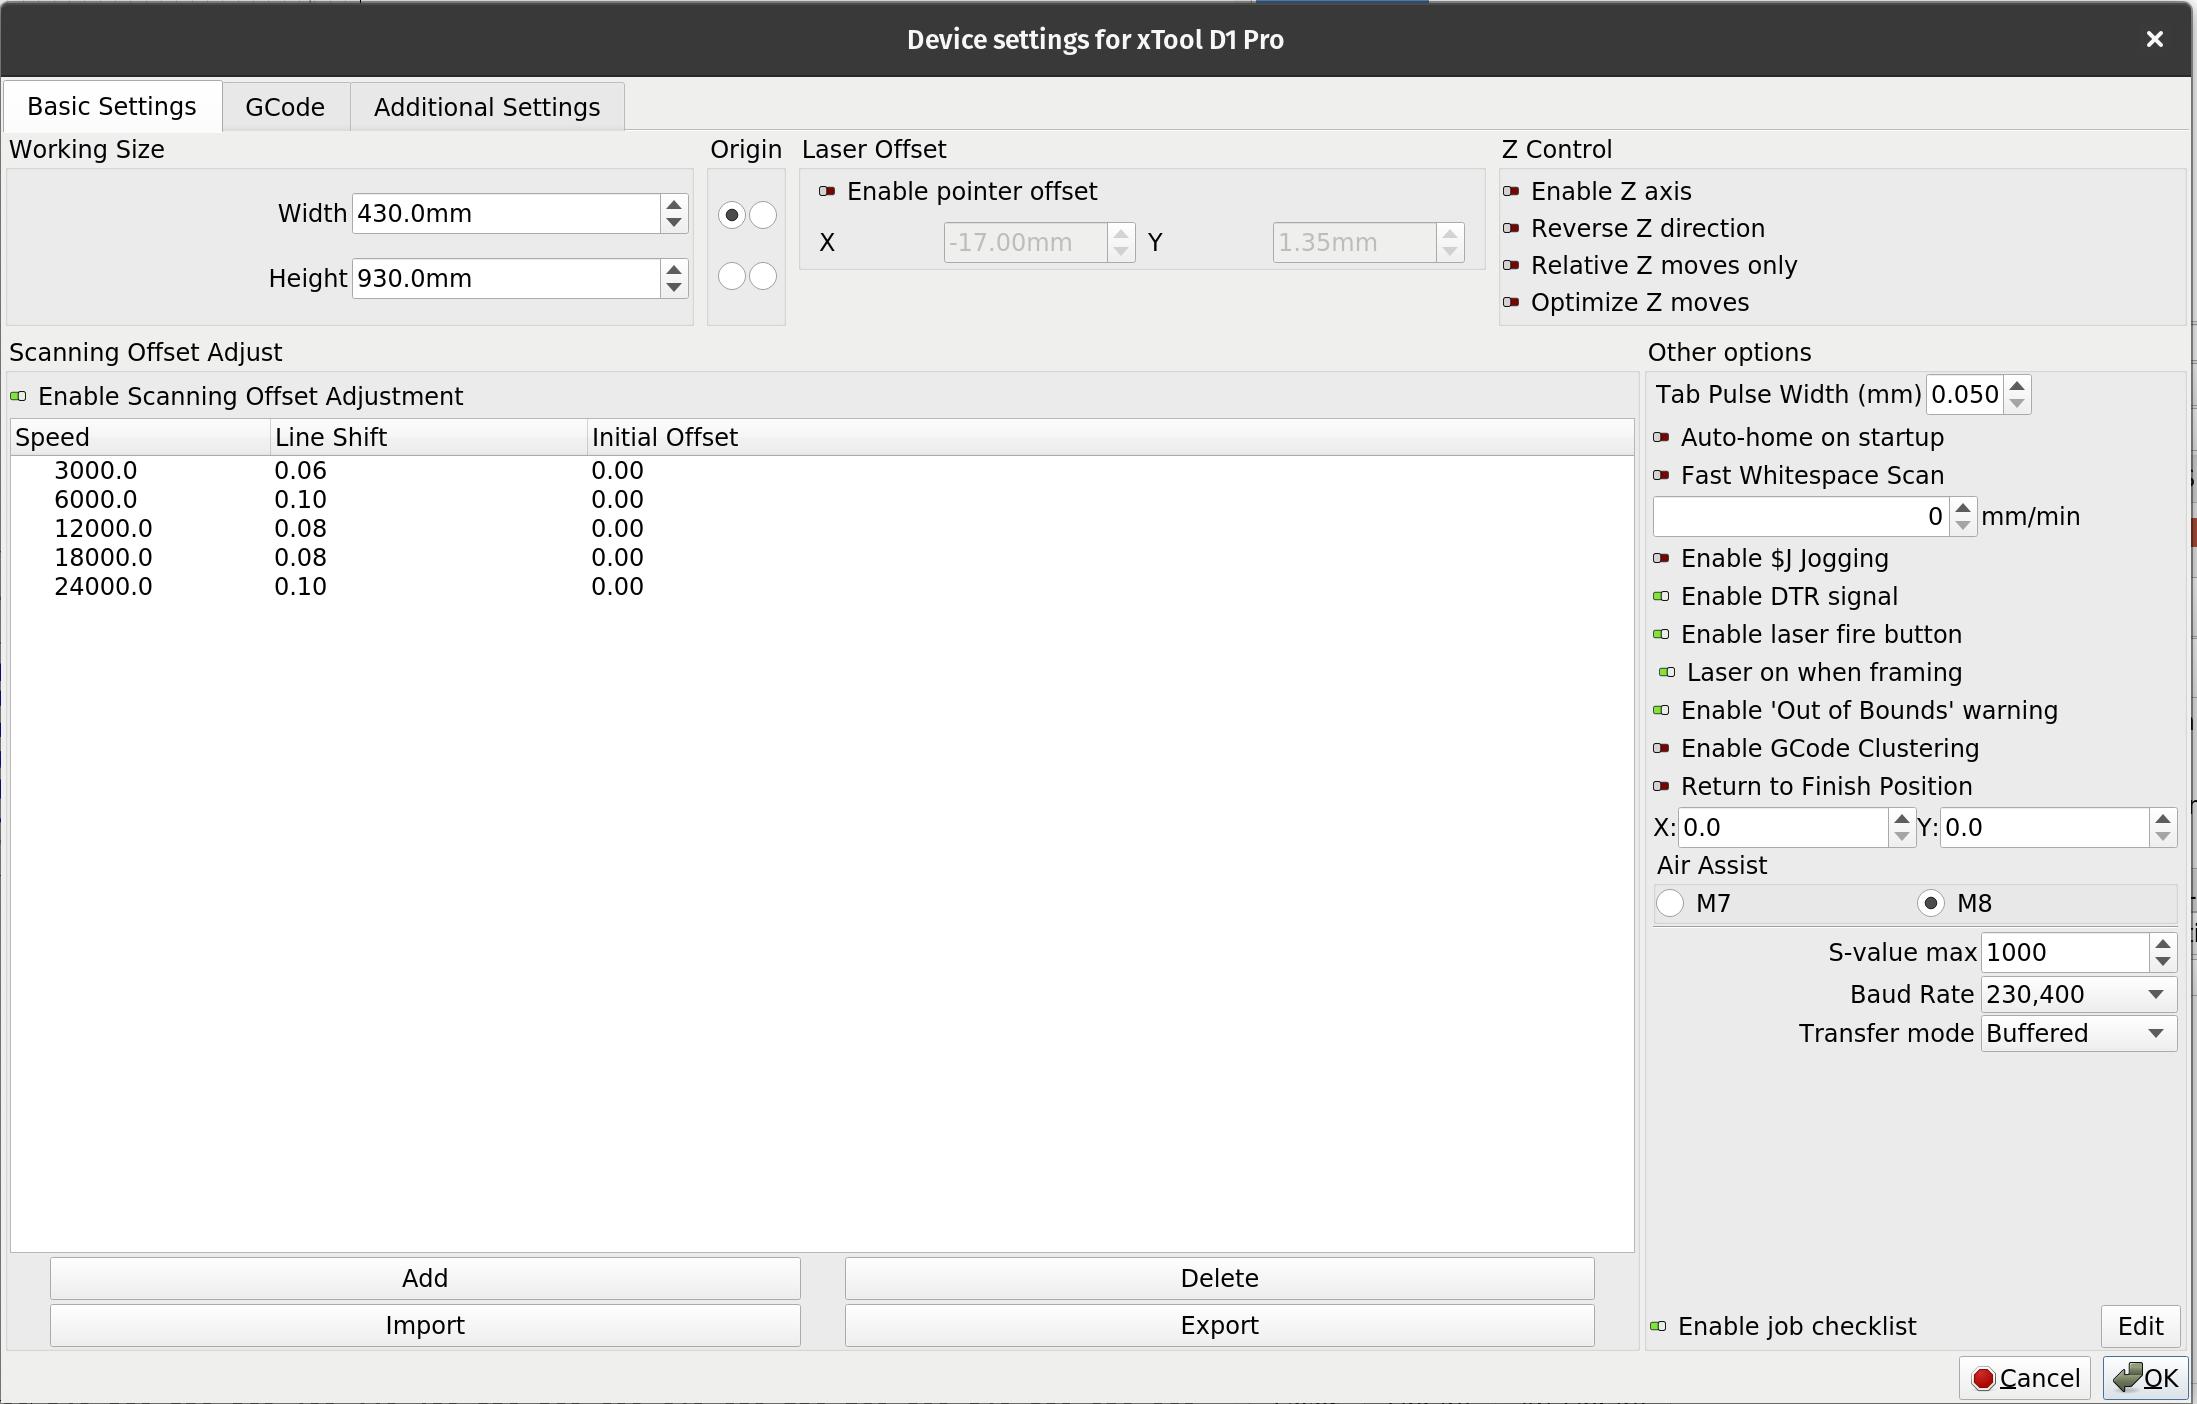Screen dimensions: 2197x1404
Task: Toggle Return to Finish Position
Action: point(1661,787)
